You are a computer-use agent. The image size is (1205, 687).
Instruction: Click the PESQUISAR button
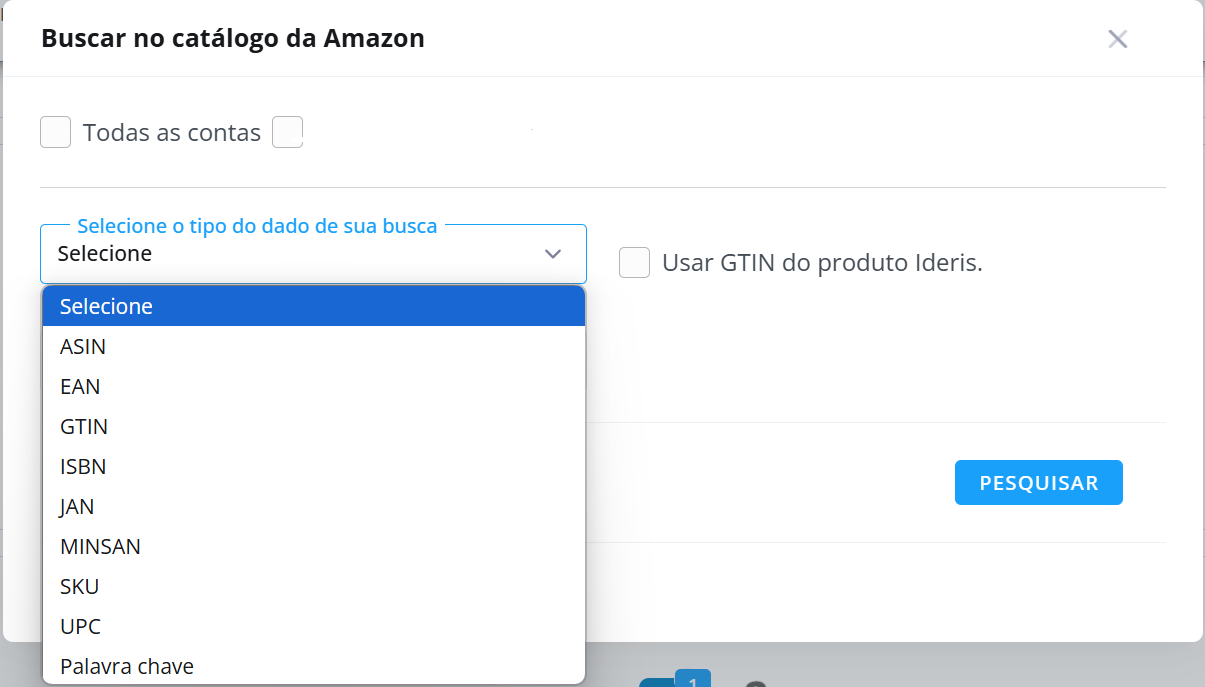pyautogui.click(x=1039, y=483)
